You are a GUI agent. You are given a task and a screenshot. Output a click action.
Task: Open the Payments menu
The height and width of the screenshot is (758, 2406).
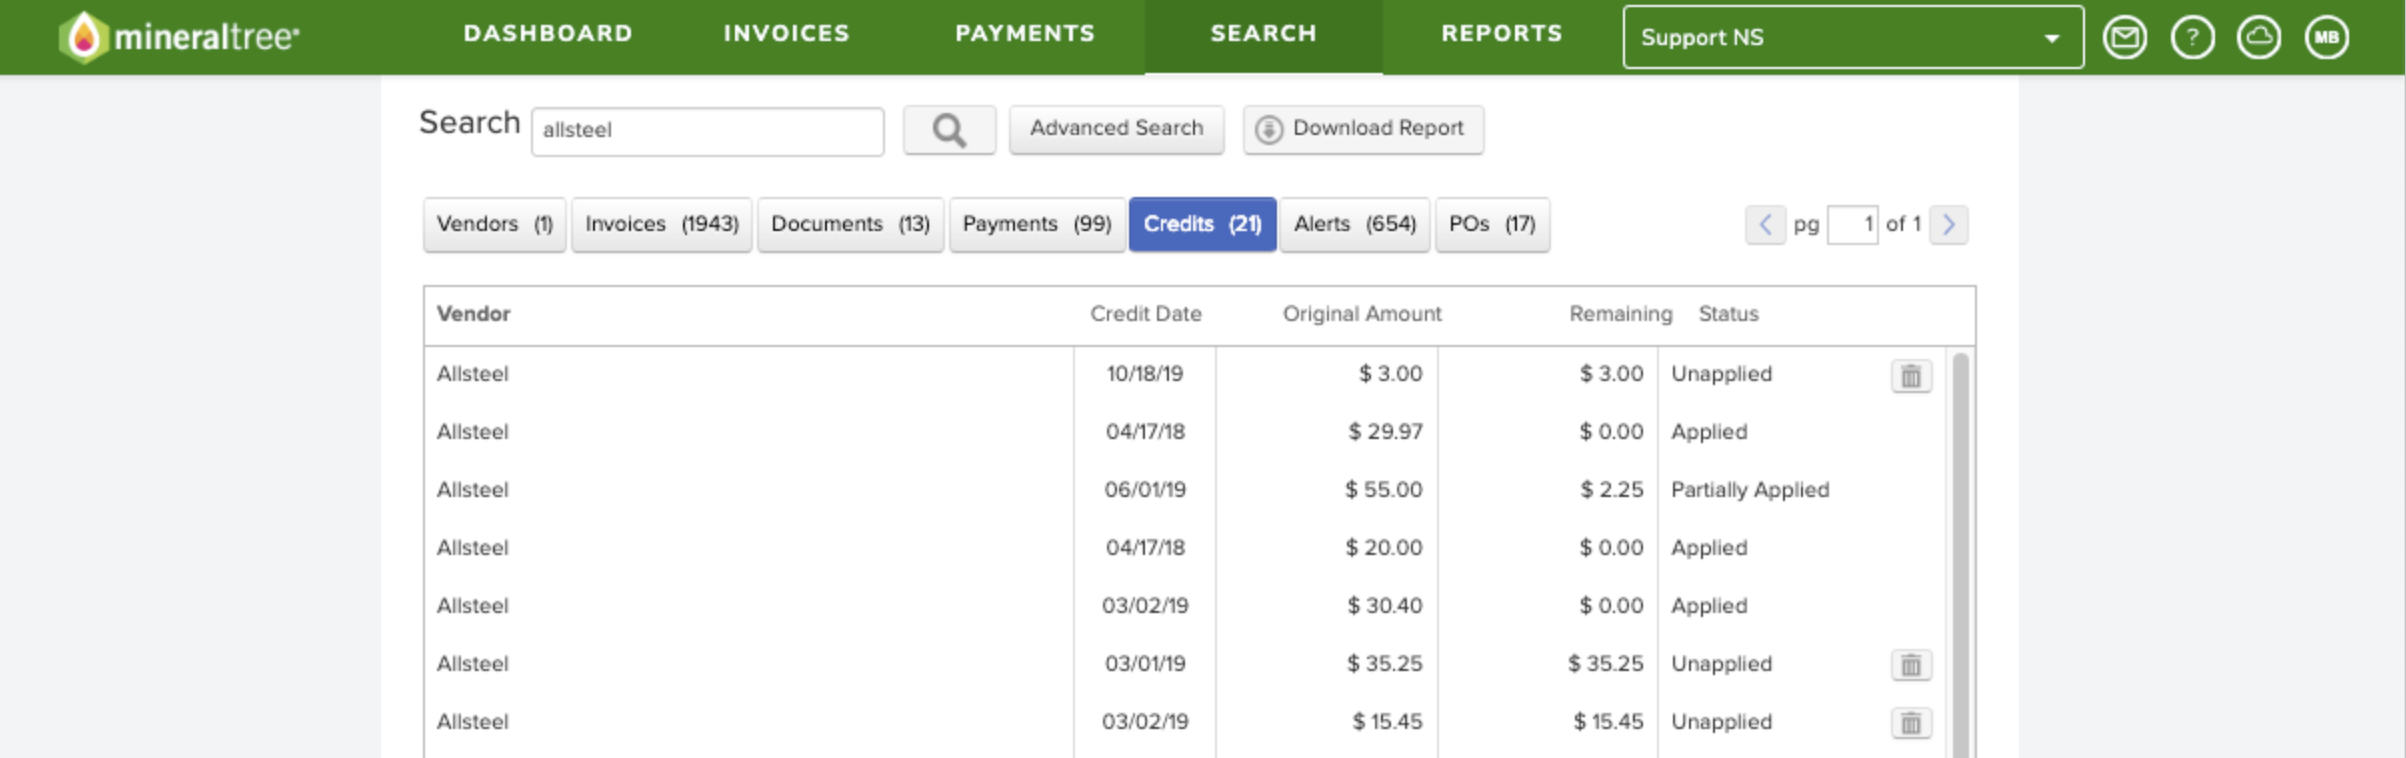click(x=1025, y=33)
